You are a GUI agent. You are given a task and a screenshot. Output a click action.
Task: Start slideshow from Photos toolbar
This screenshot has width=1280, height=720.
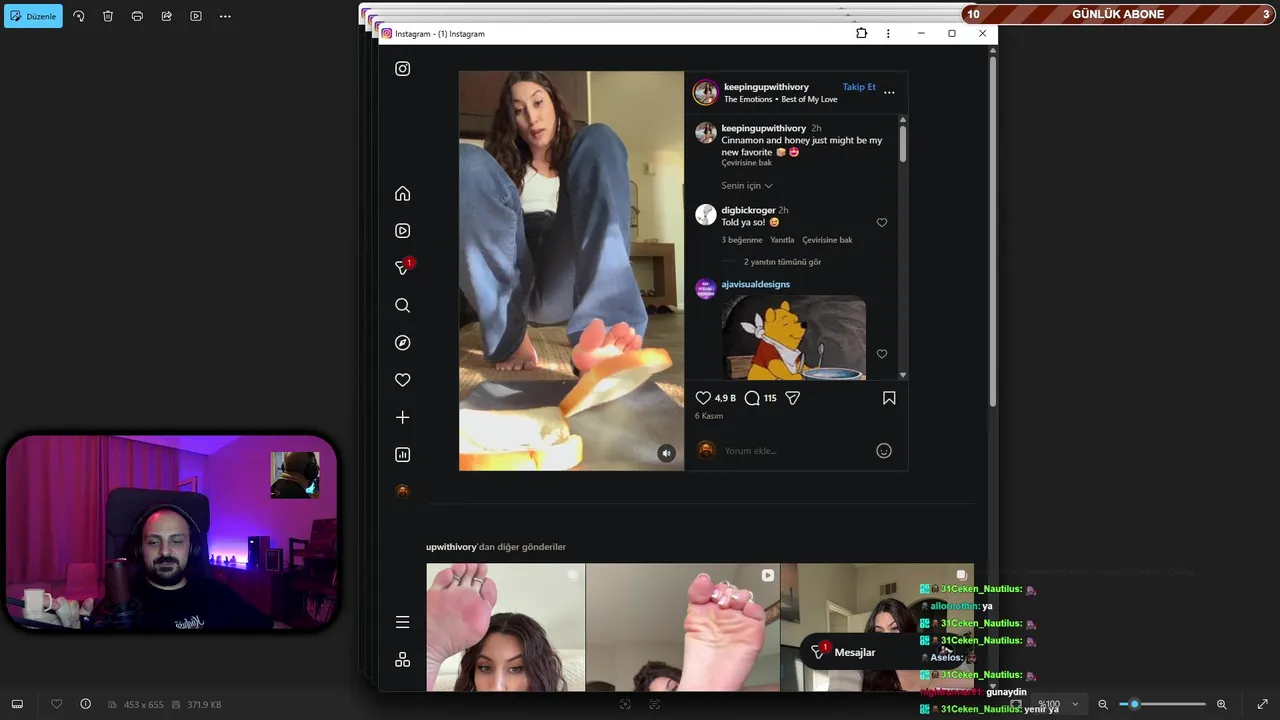pos(196,16)
